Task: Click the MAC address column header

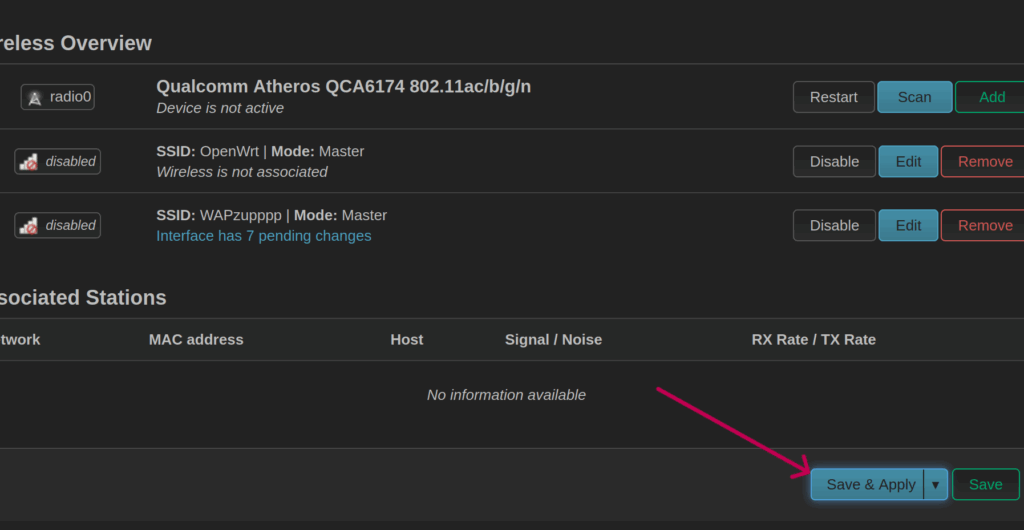Action: pos(196,339)
